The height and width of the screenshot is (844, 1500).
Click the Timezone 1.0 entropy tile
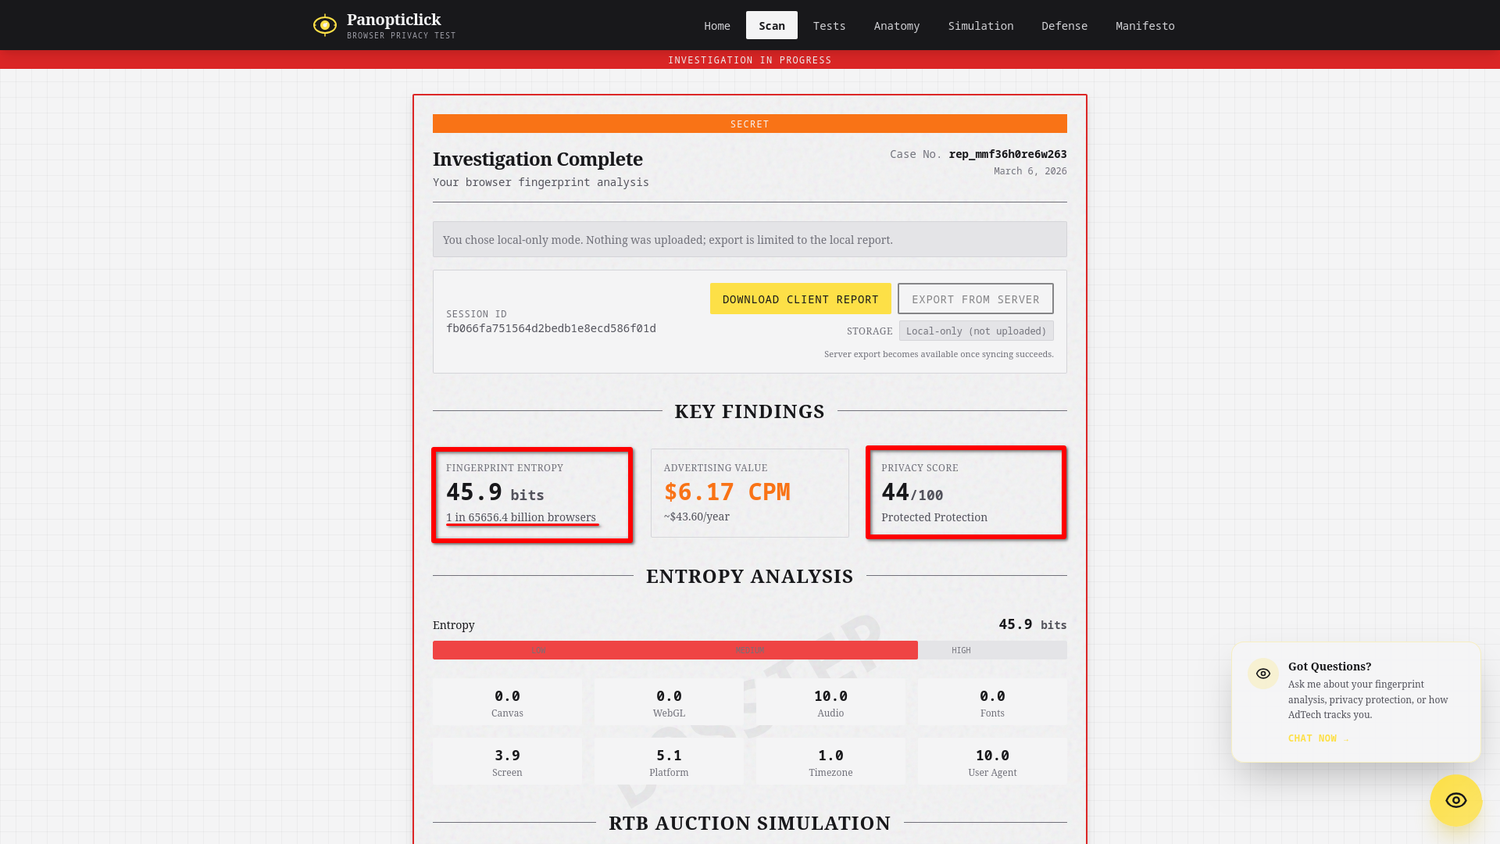coord(831,762)
